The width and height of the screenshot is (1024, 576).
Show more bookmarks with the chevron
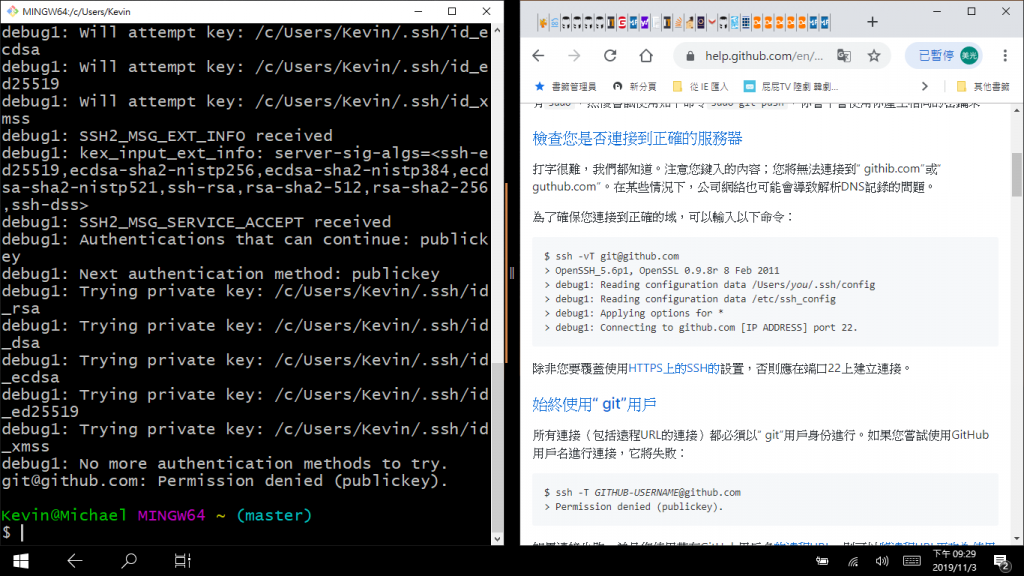tap(924, 86)
